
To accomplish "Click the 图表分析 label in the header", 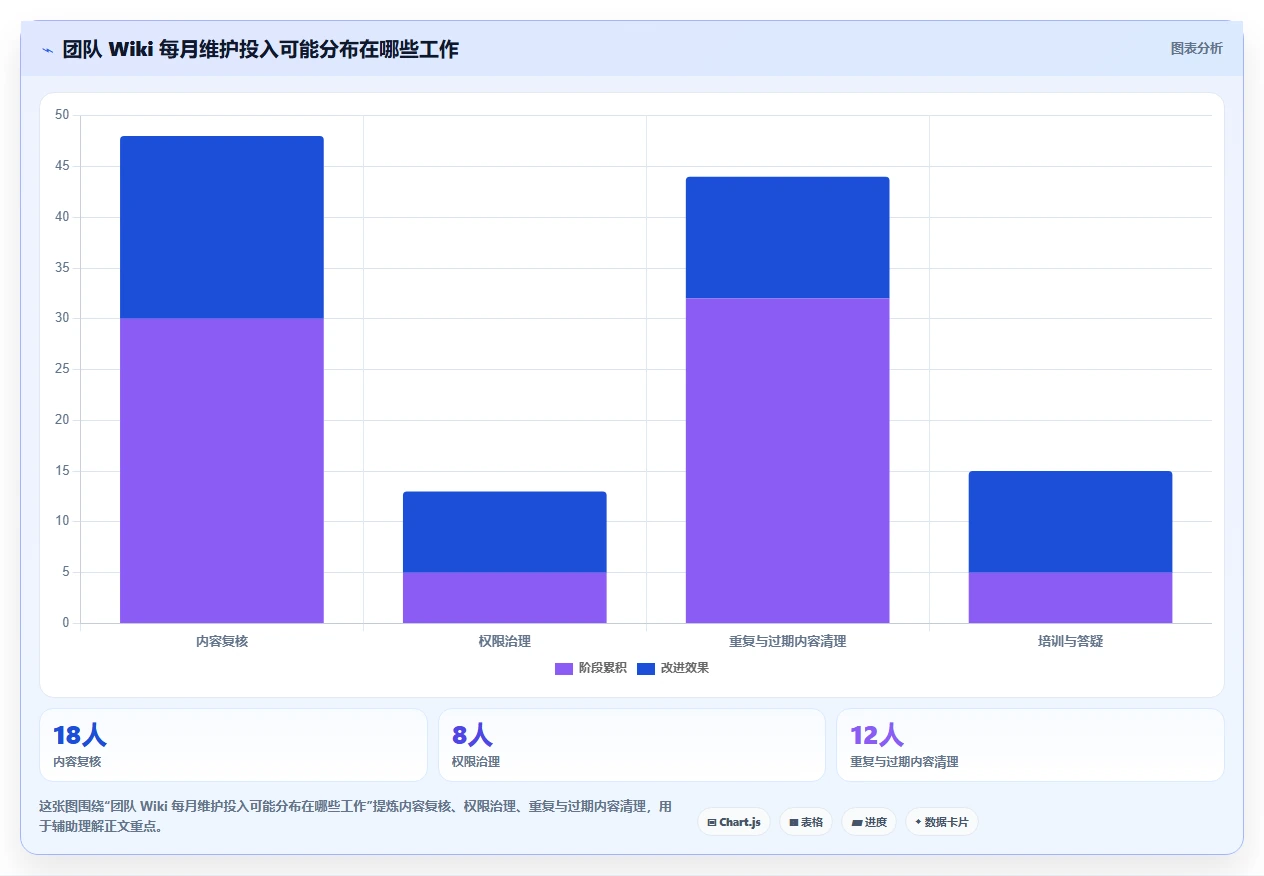I will click(x=1196, y=48).
